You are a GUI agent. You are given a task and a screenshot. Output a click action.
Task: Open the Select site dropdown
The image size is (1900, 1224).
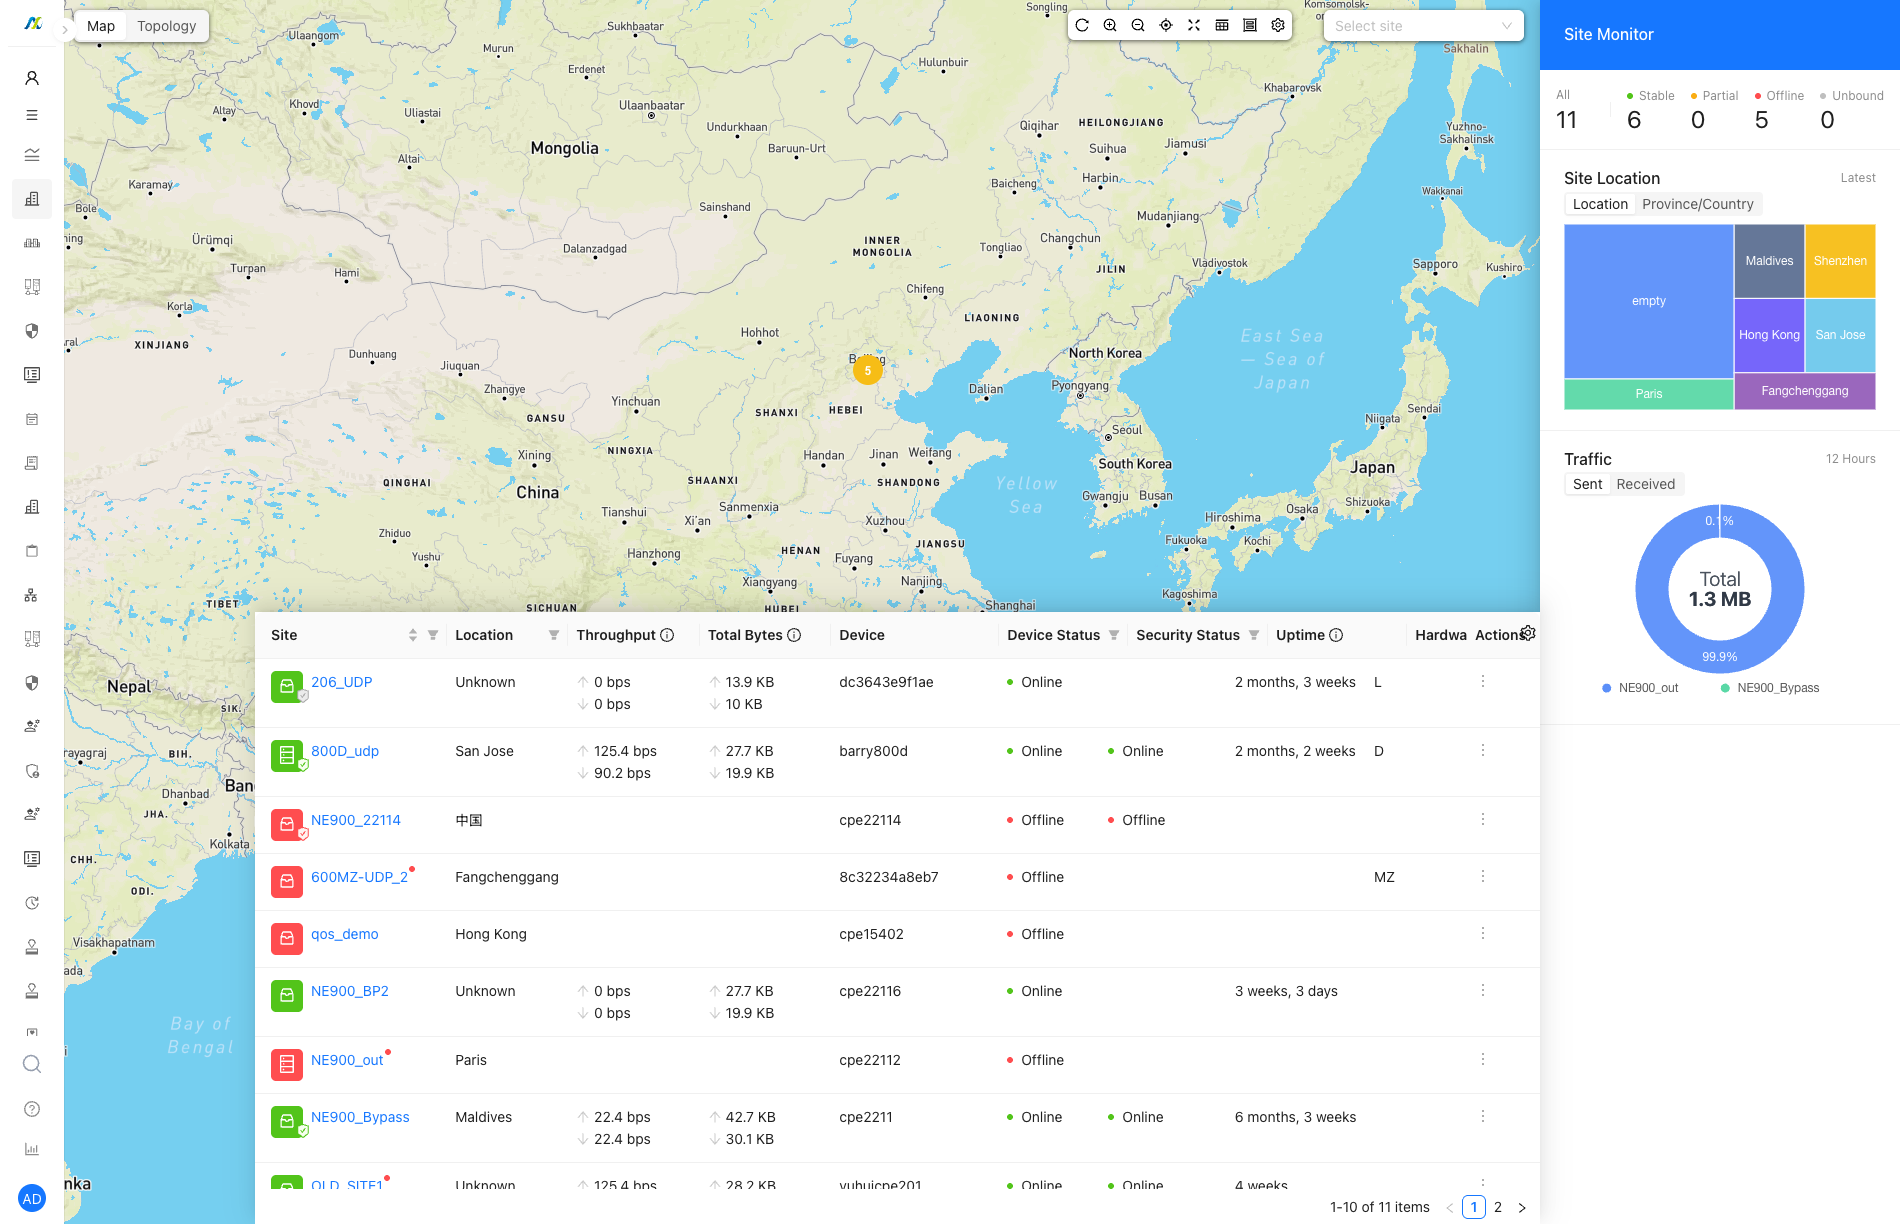pyautogui.click(x=1423, y=26)
